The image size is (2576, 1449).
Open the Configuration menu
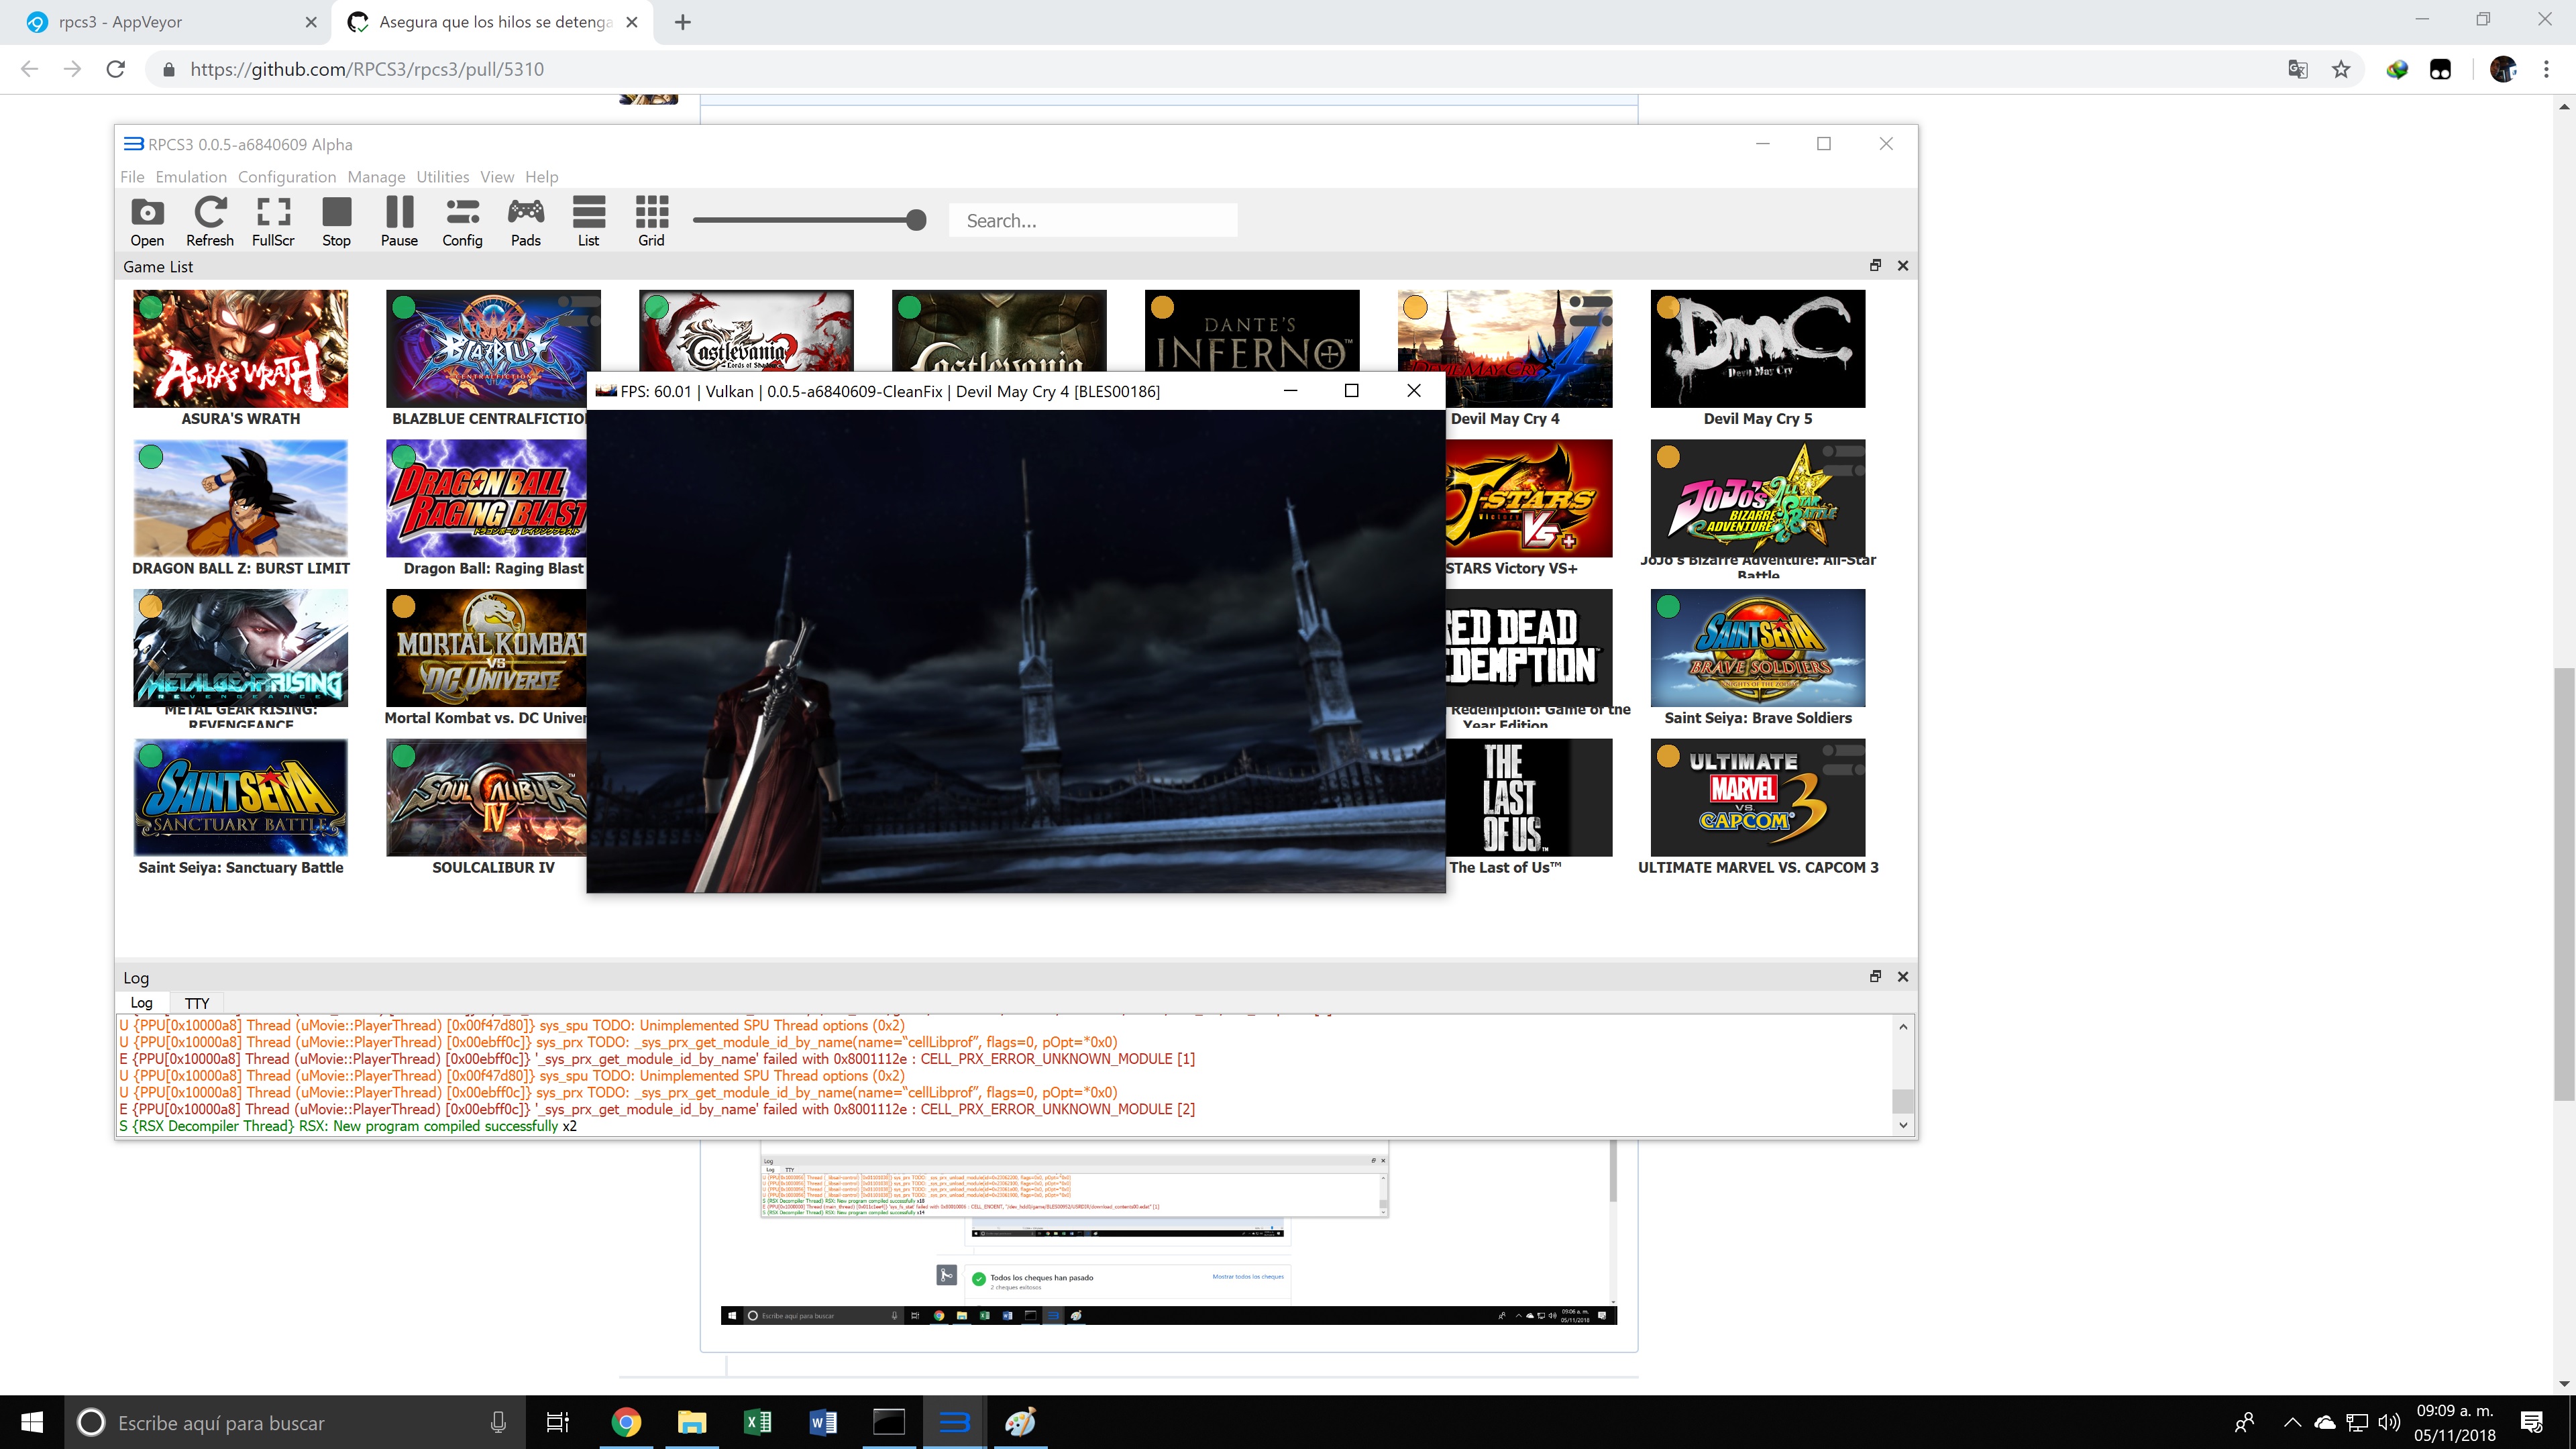pyautogui.click(x=287, y=177)
